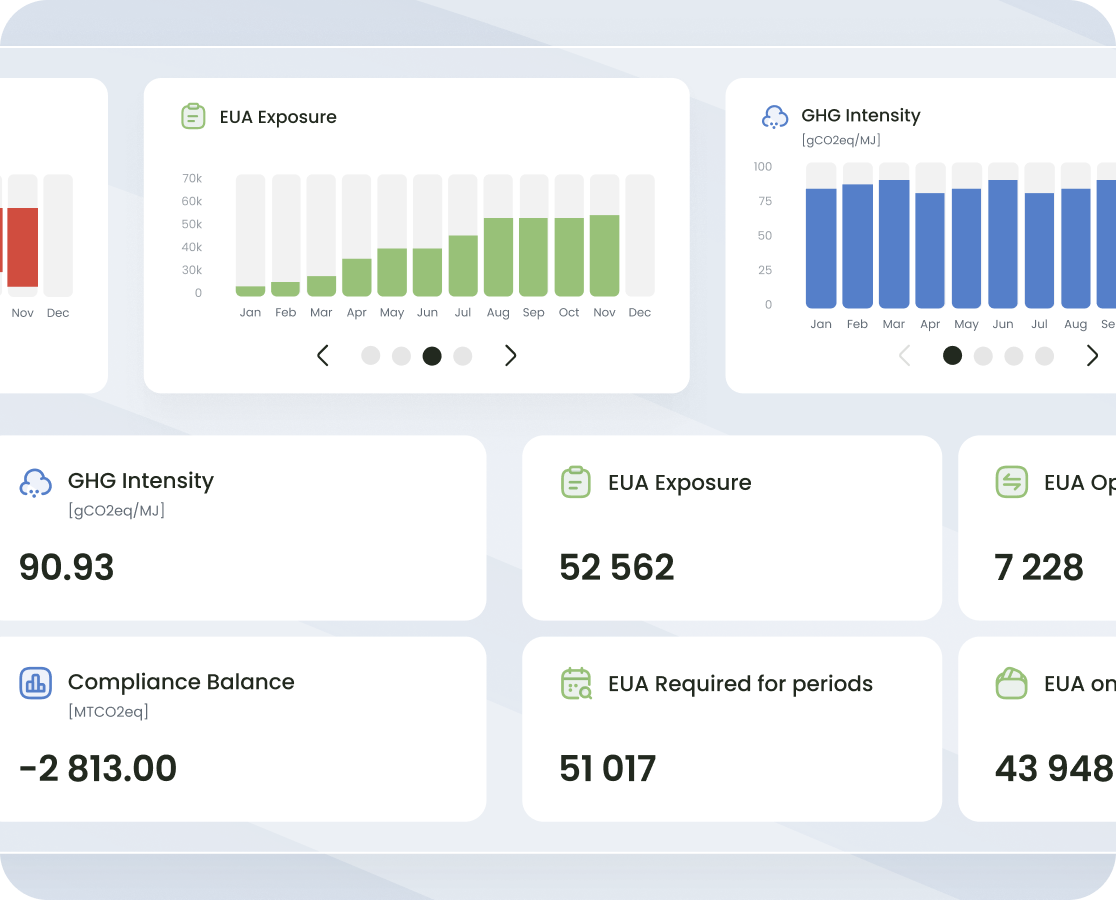Click the Compliance Balance bar chart icon
The width and height of the screenshot is (1116, 900).
(x=36, y=683)
